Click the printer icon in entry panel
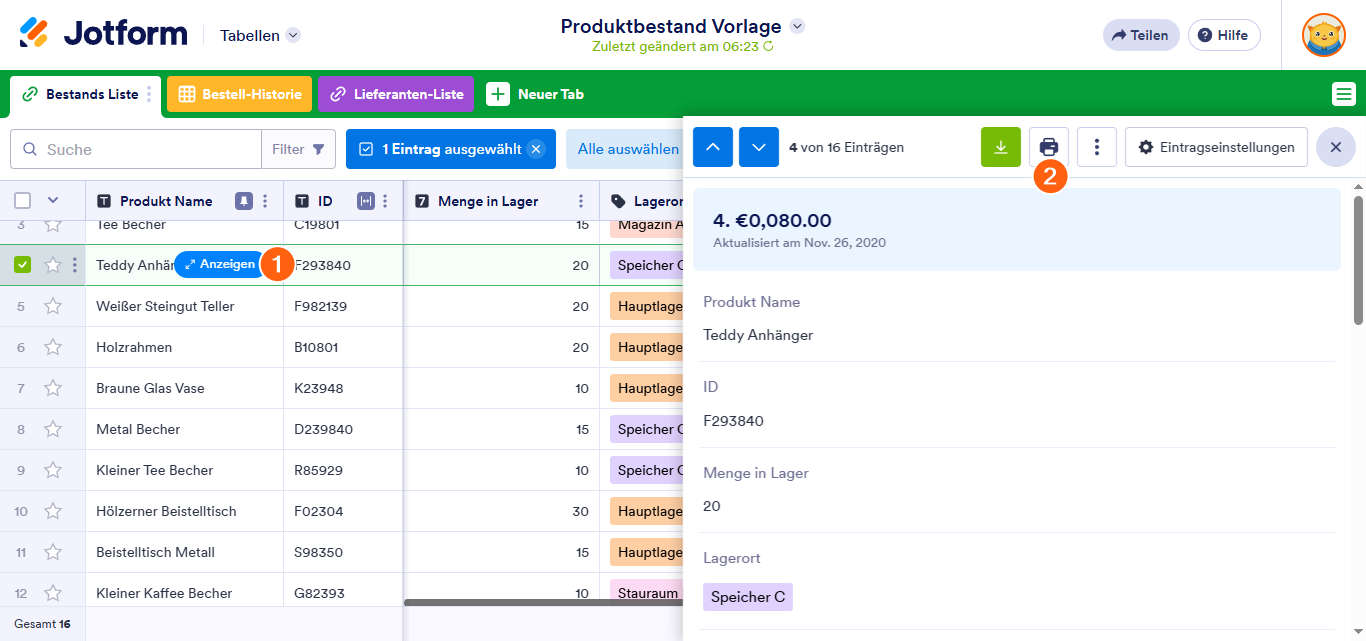This screenshot has width=1366, height=641. 1048,147
